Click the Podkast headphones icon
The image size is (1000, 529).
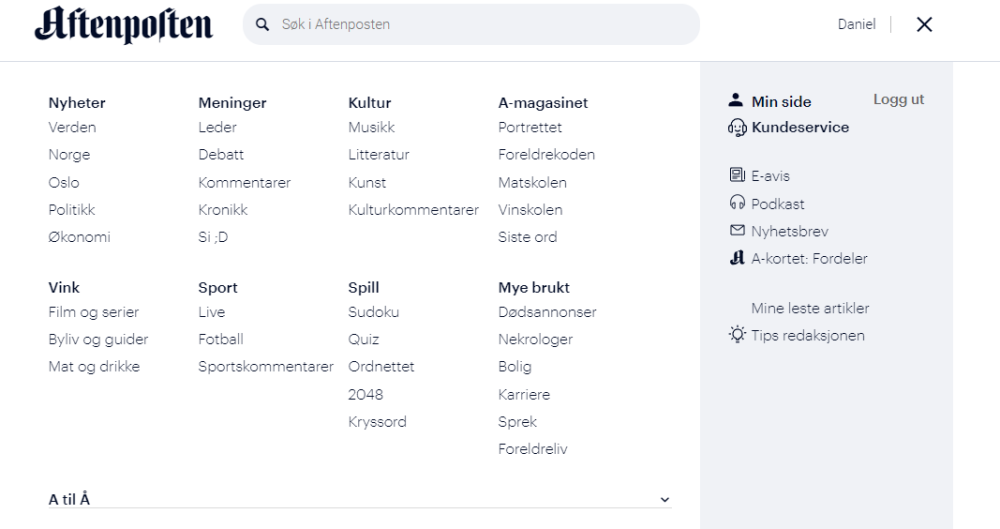tap(737, 204)
